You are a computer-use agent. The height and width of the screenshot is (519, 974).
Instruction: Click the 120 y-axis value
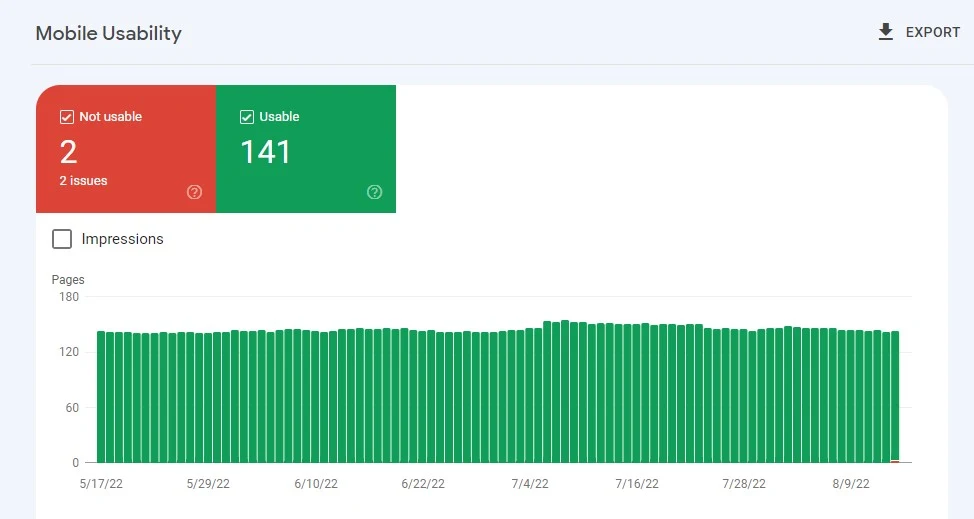pyautogui.click(x=69, y=352)
